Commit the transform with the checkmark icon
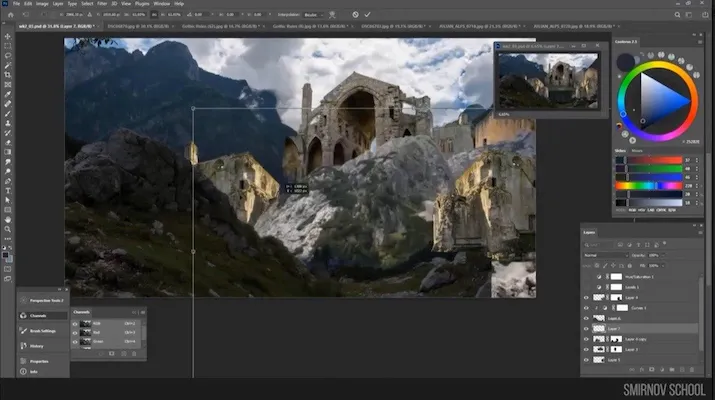This screenshot has width=715, height=400. pyautogui.click(x=367, y=15)
